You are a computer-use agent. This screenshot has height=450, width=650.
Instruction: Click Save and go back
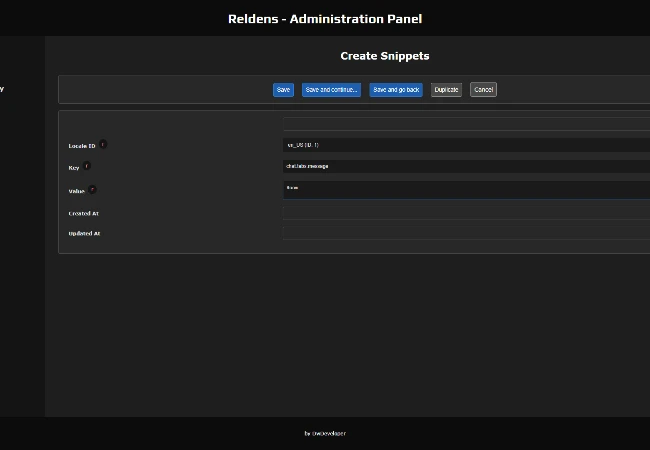(396, 90)
